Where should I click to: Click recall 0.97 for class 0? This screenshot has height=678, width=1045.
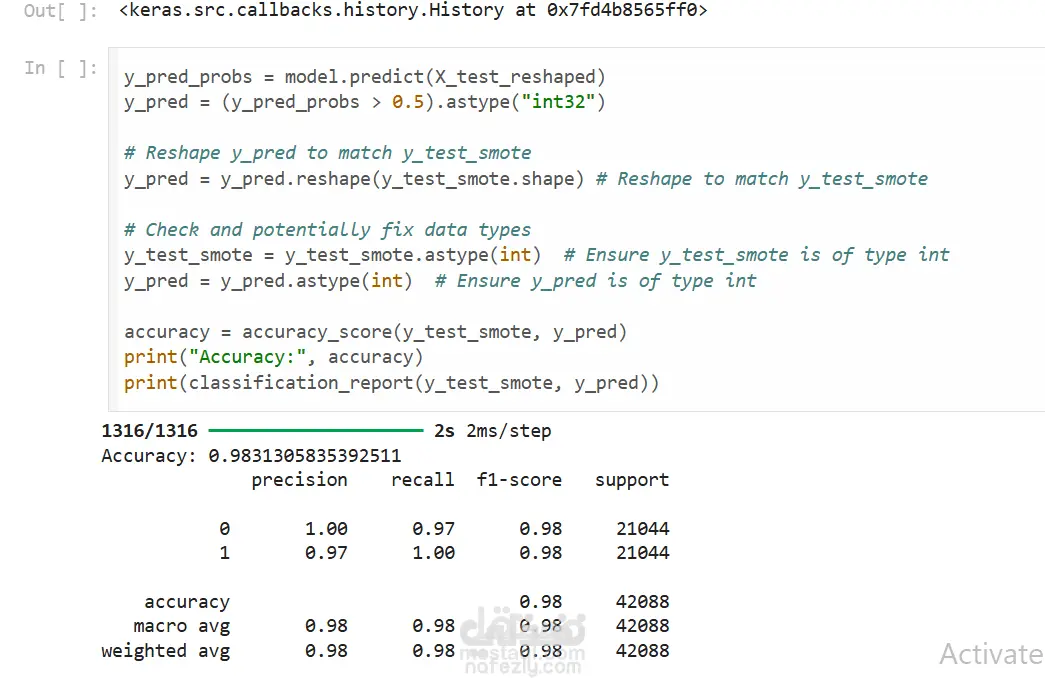433,529
